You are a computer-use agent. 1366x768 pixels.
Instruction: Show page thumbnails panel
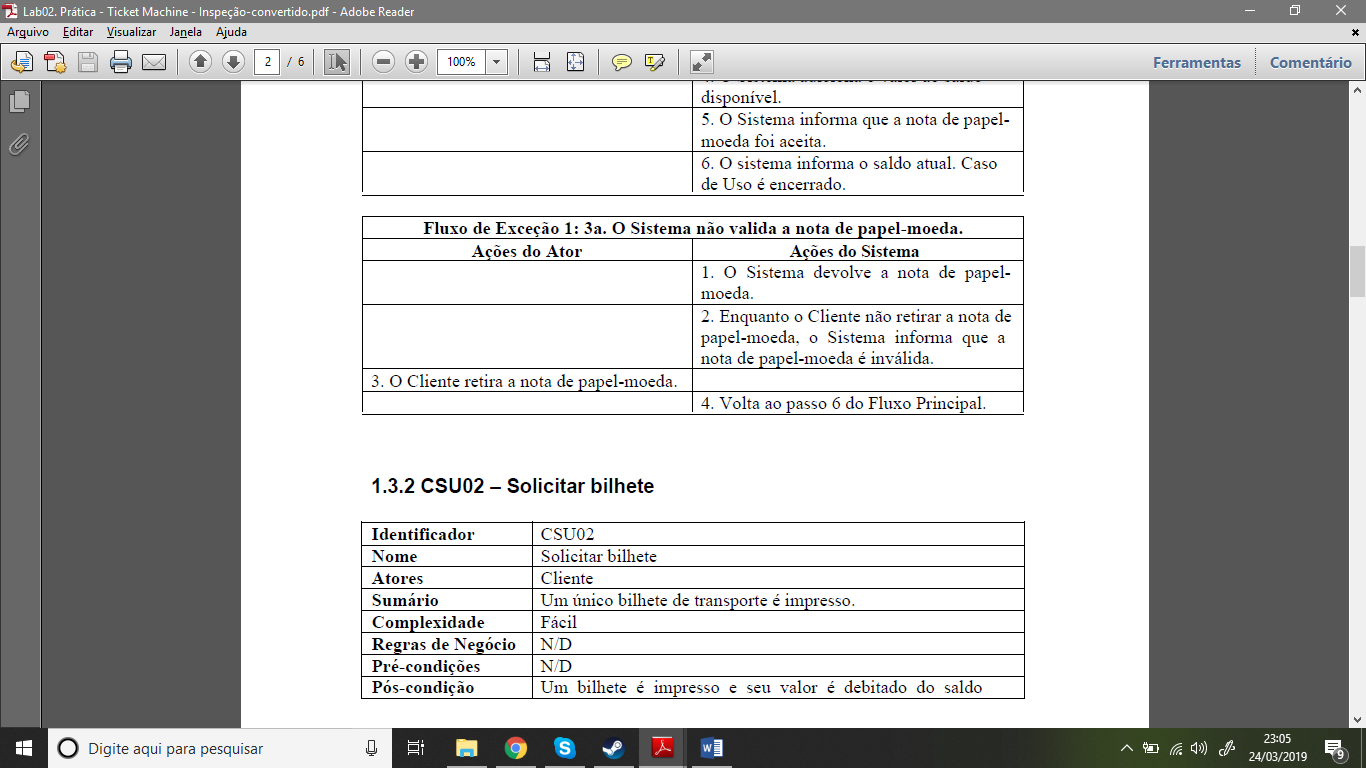(19, 102)
